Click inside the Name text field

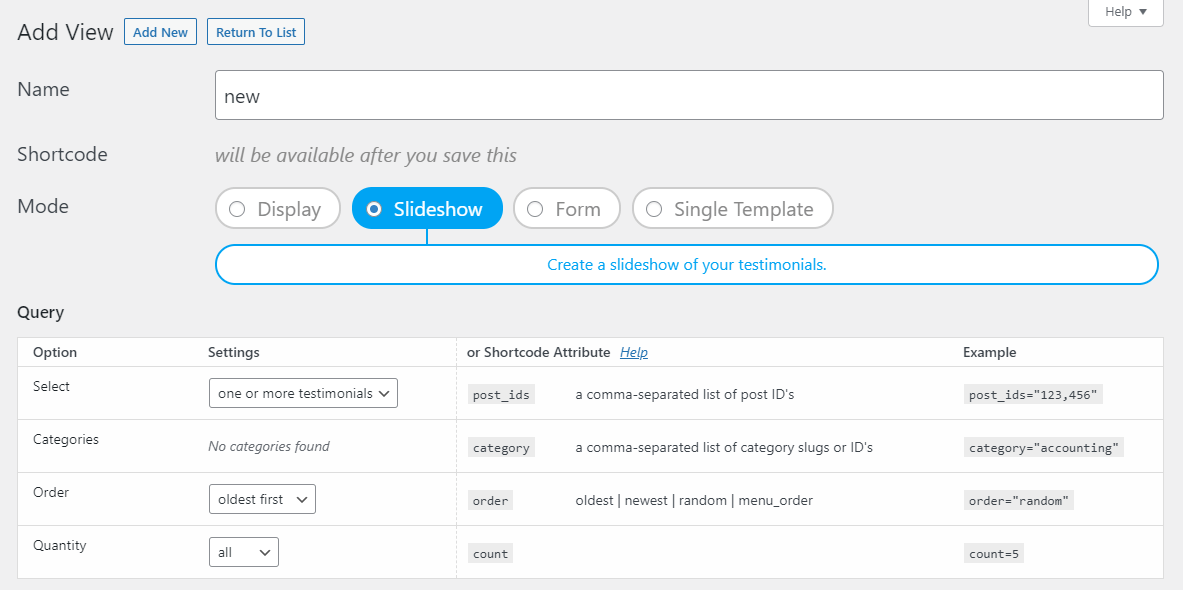[x=689, y=95]
